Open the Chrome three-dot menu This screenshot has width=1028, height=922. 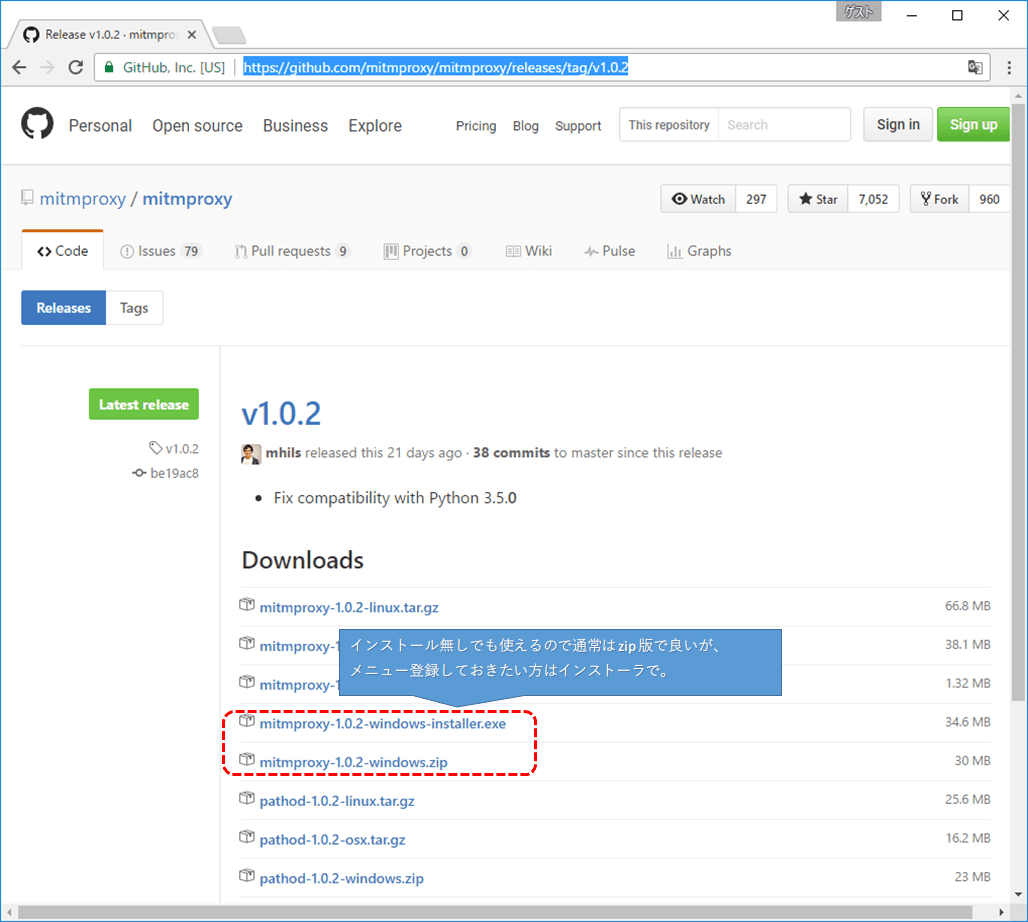(x=1009, y=68)
